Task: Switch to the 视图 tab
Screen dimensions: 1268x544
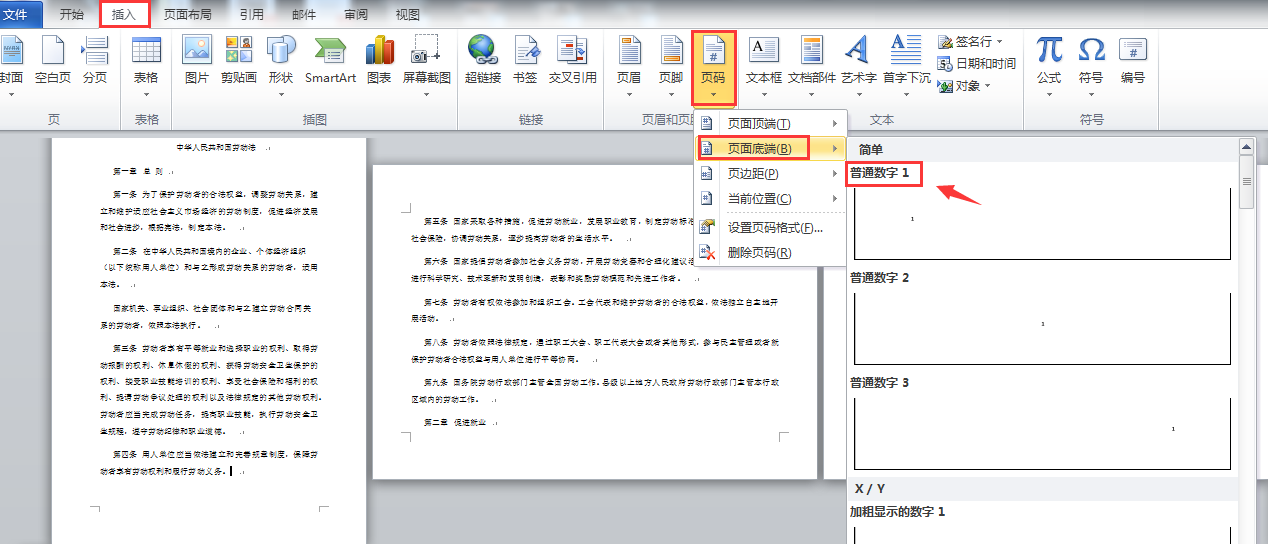Action: pos(407,15)
